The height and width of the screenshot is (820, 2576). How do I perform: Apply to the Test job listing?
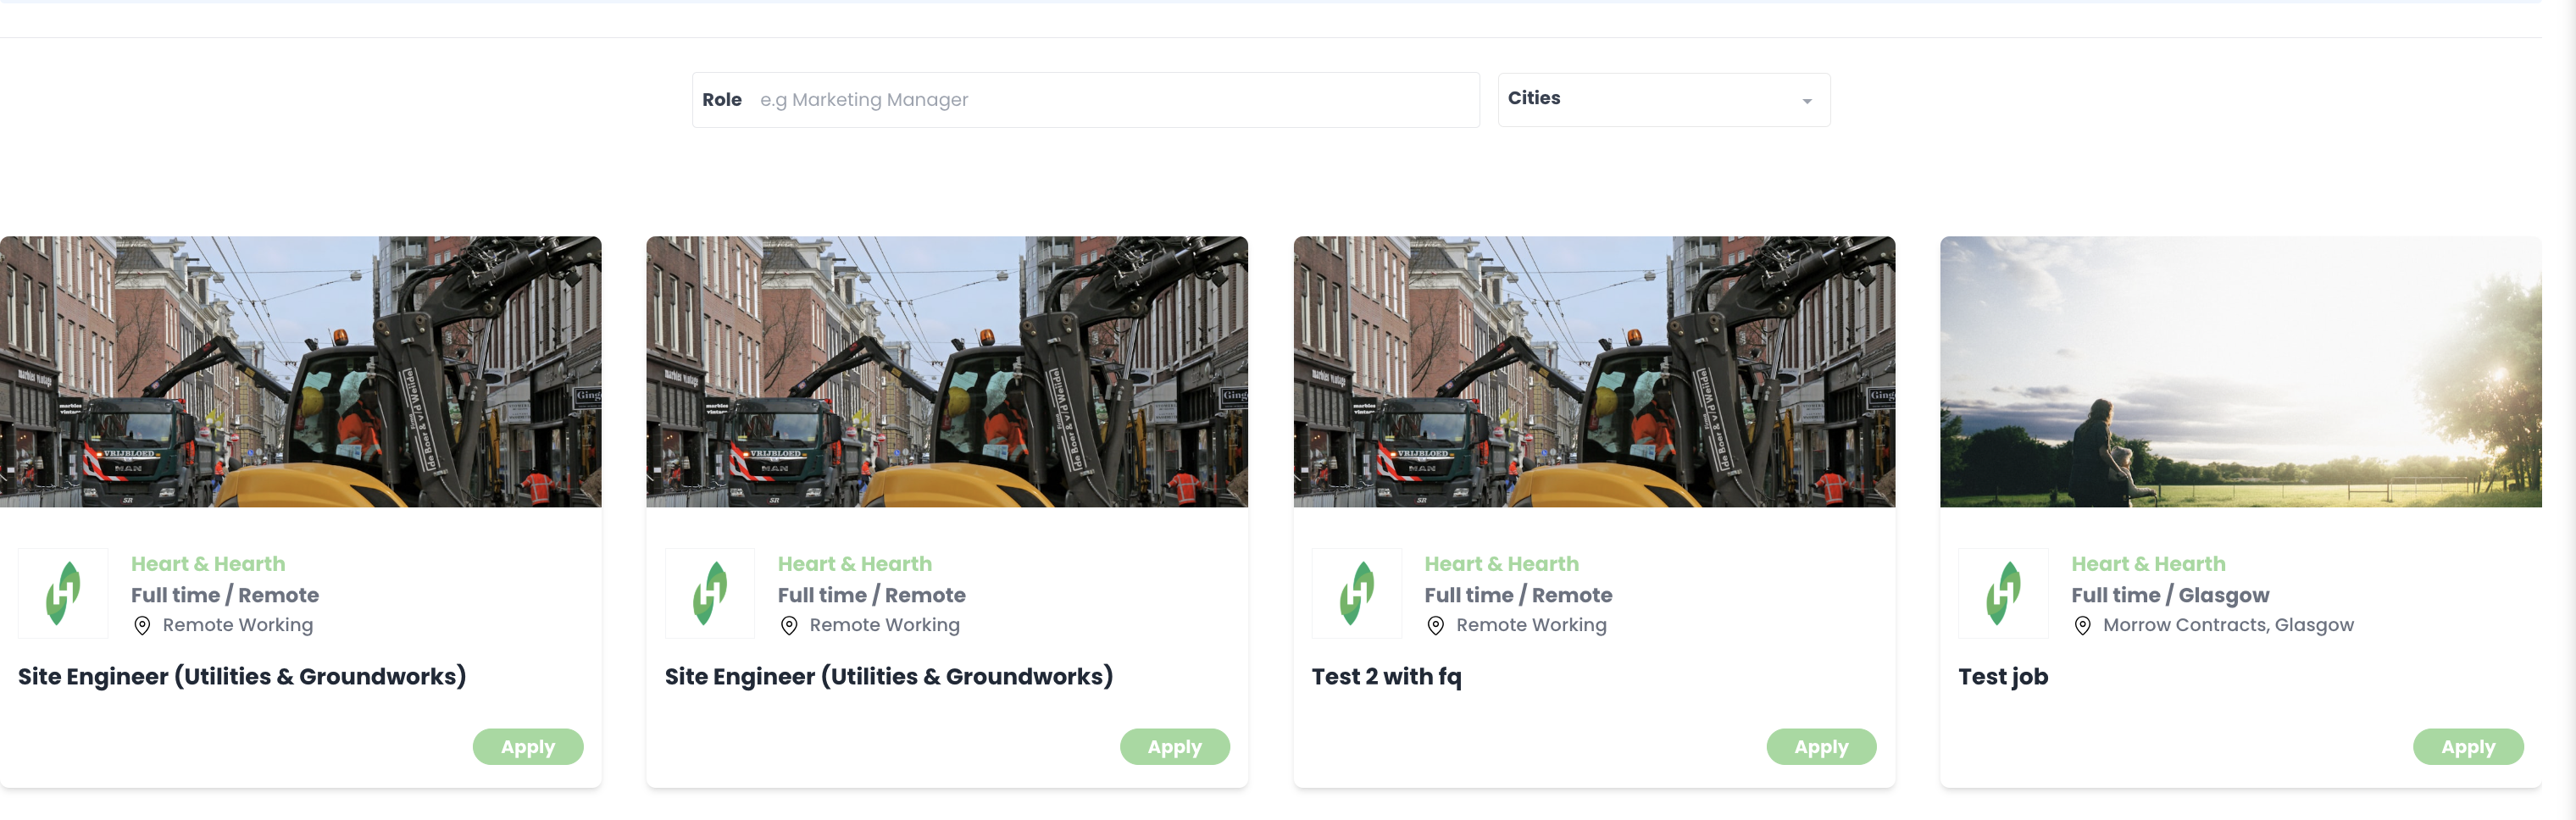[x=2468, y=747]
